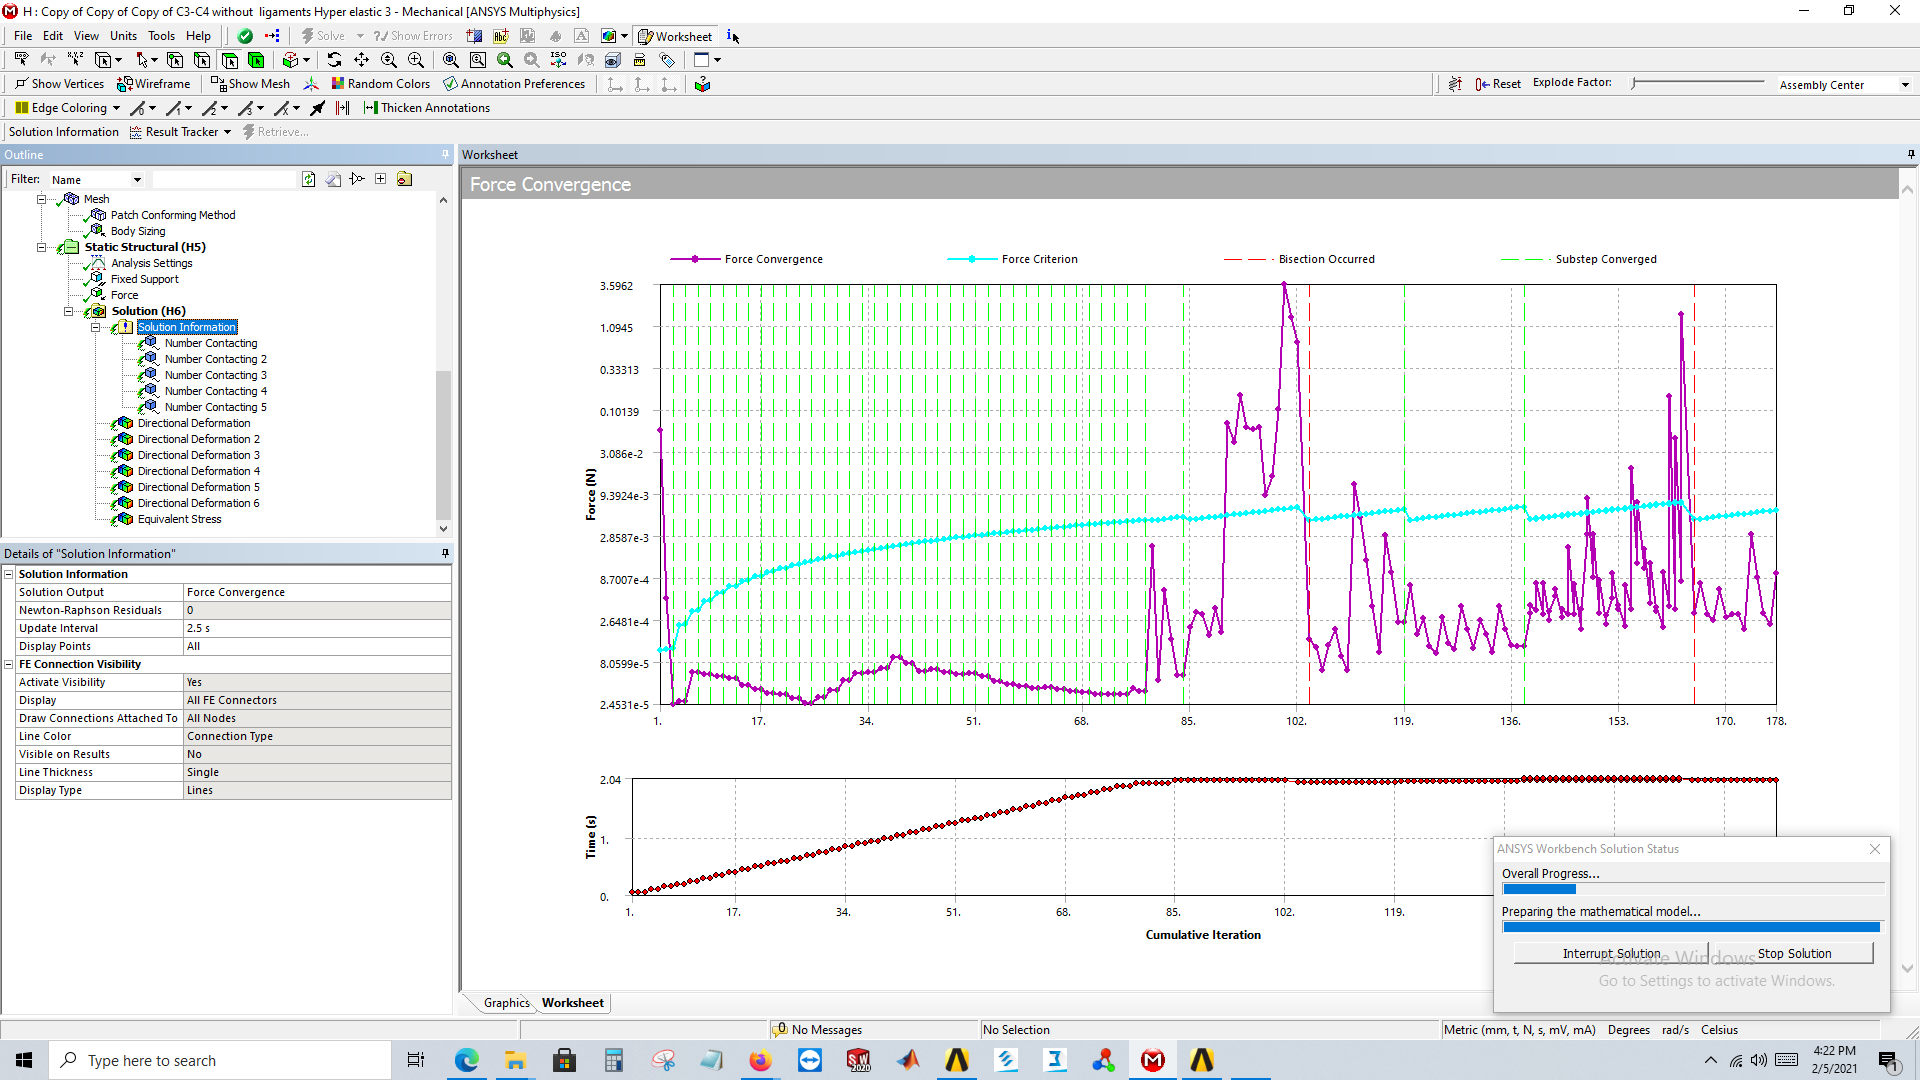This screenshot has height=1080, width=1920.
Task: Select Directional Deformation 3 in the outline
Action: [199, 455]
